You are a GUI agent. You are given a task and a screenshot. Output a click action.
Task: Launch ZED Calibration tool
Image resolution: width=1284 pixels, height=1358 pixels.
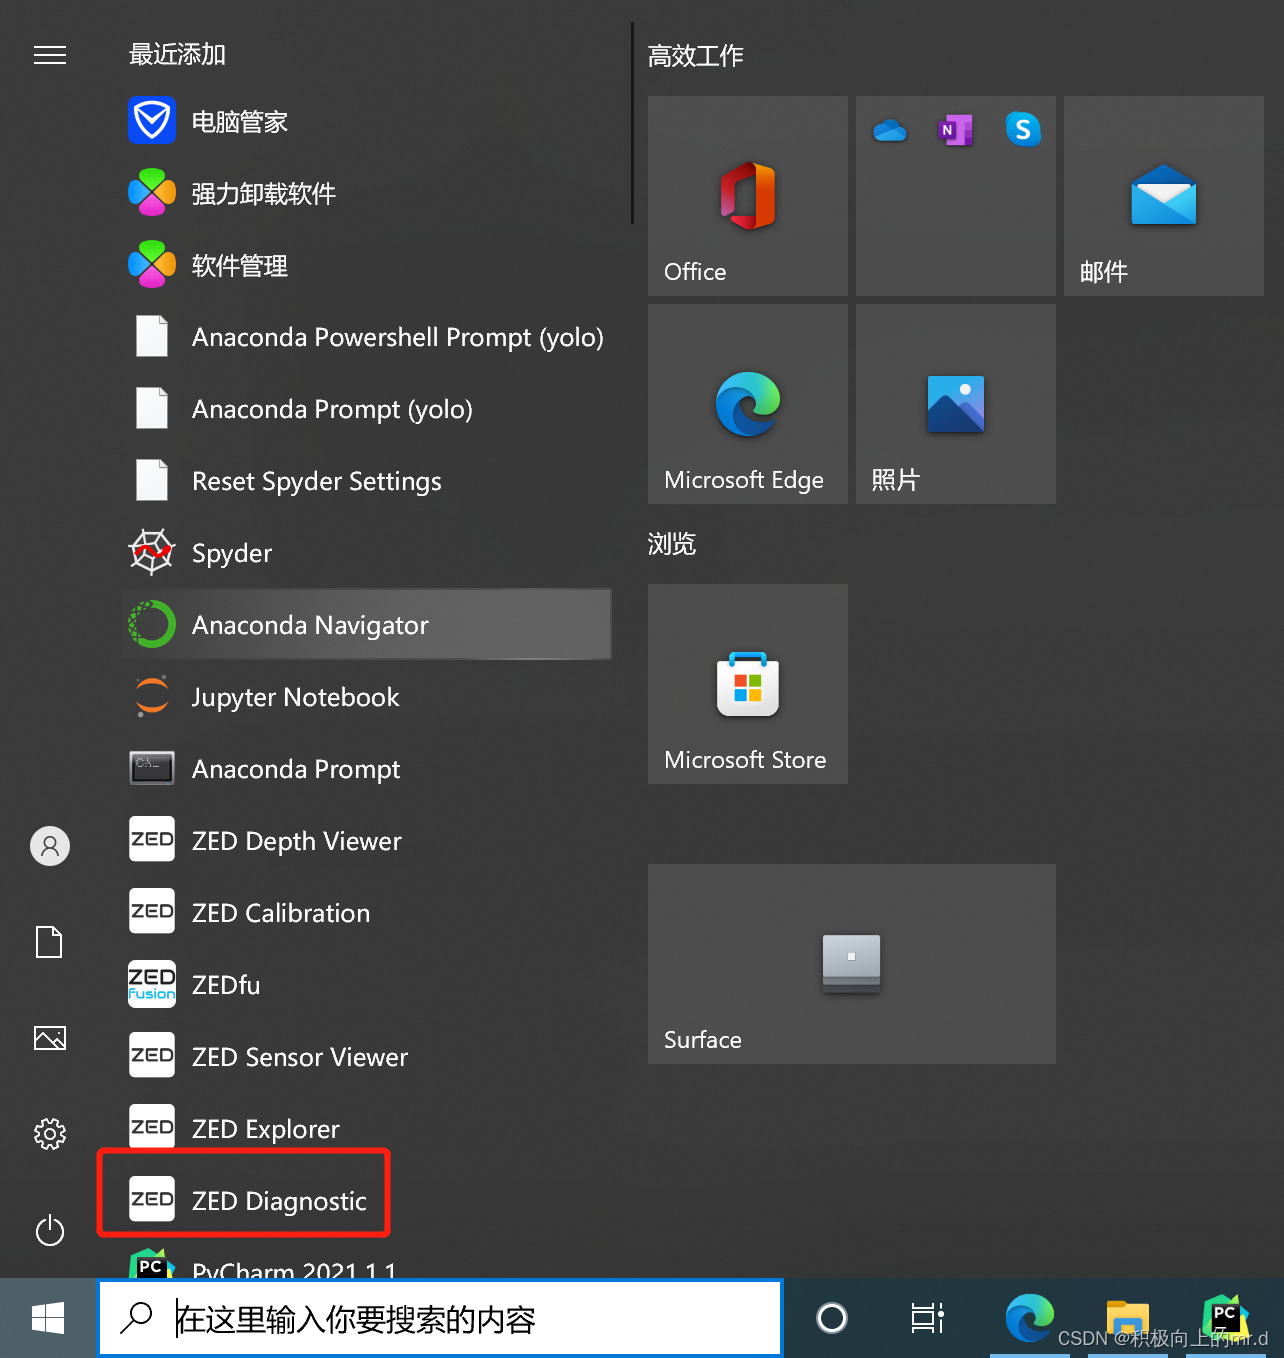(x=280, y=912)
